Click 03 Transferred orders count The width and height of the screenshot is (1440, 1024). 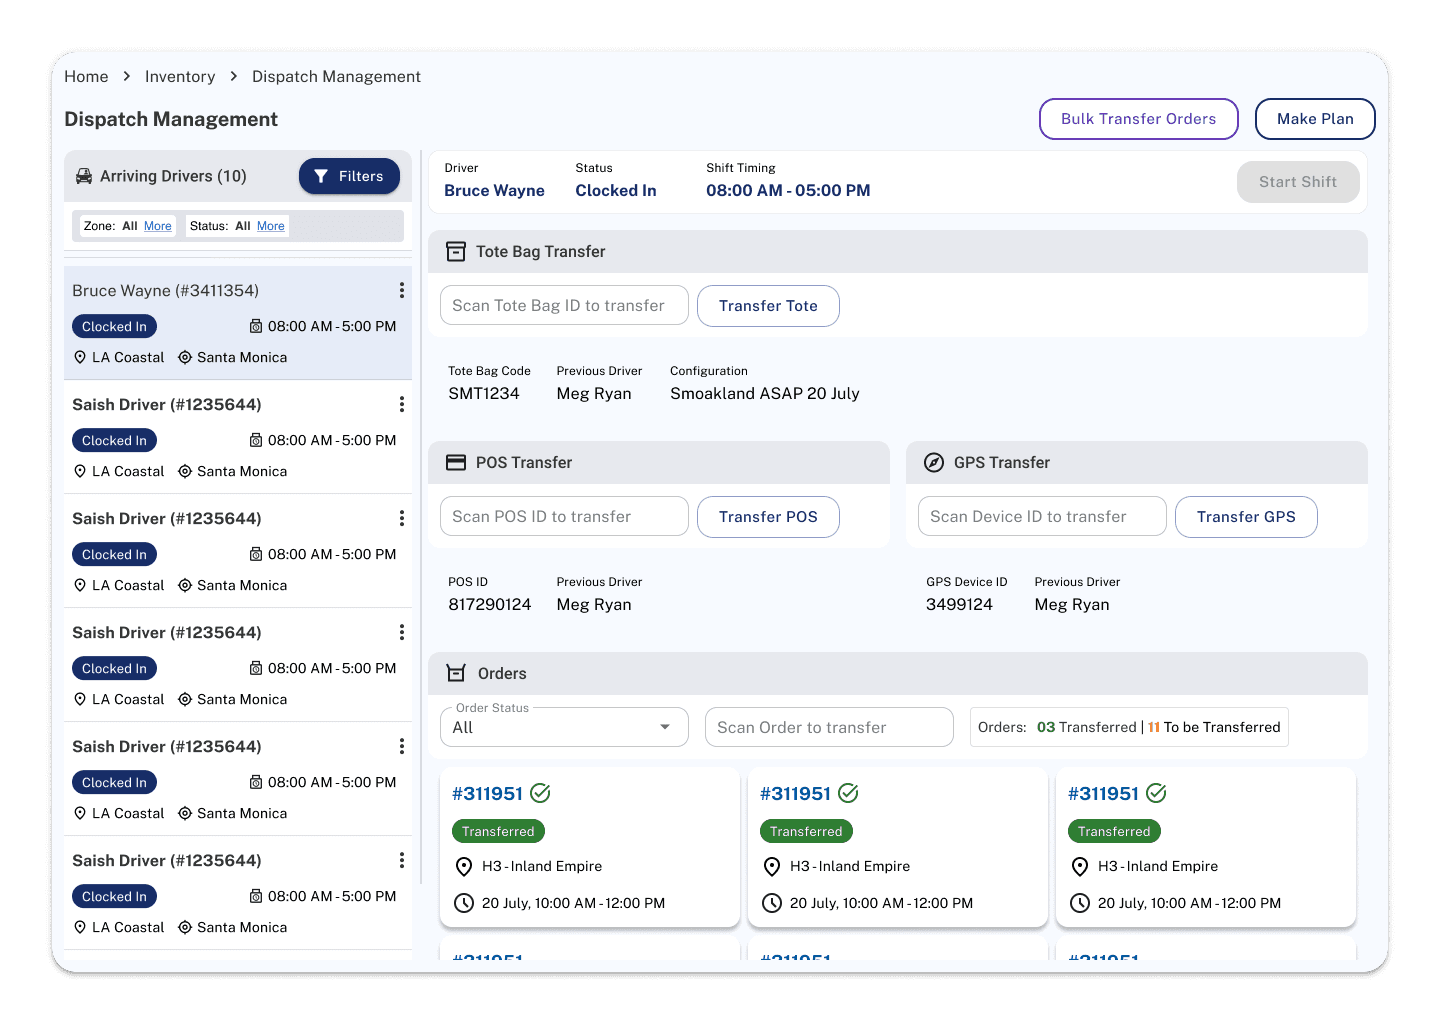click(x=1086, y=727)
